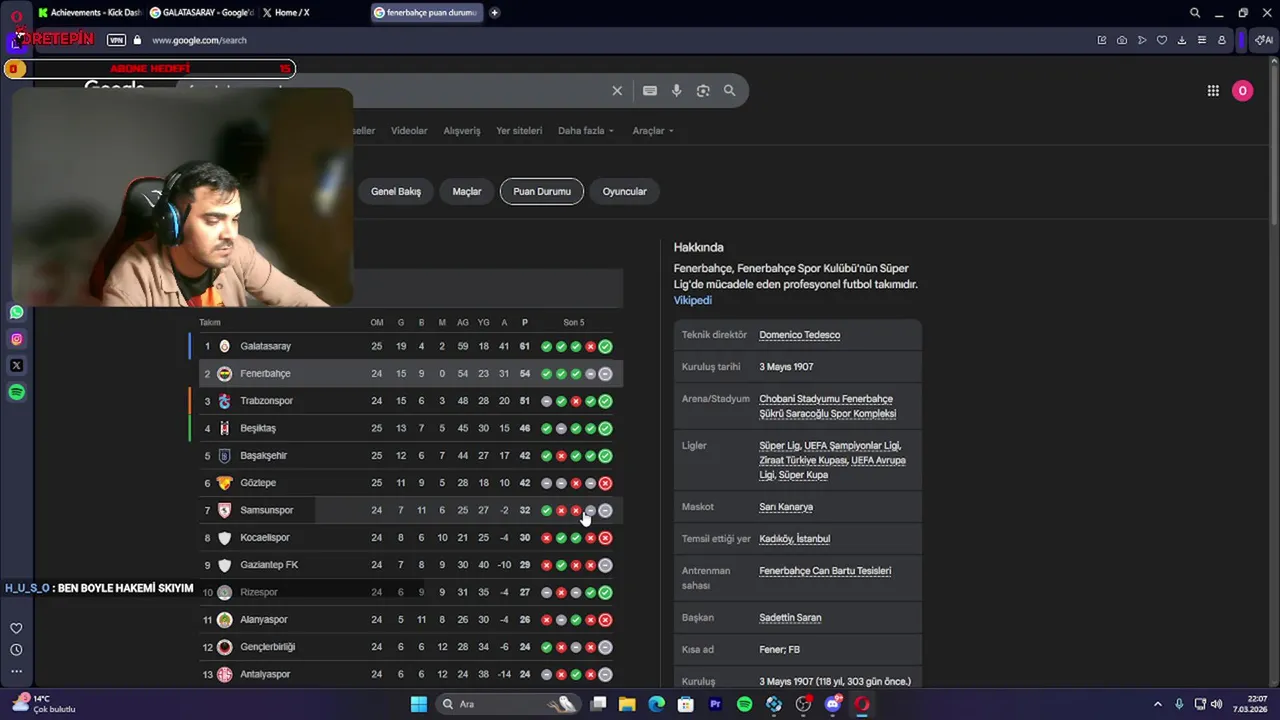The height and width of the screenshot is (720, 1280).
Task: Open the Google account avatar
Action: coord(1242,91)
